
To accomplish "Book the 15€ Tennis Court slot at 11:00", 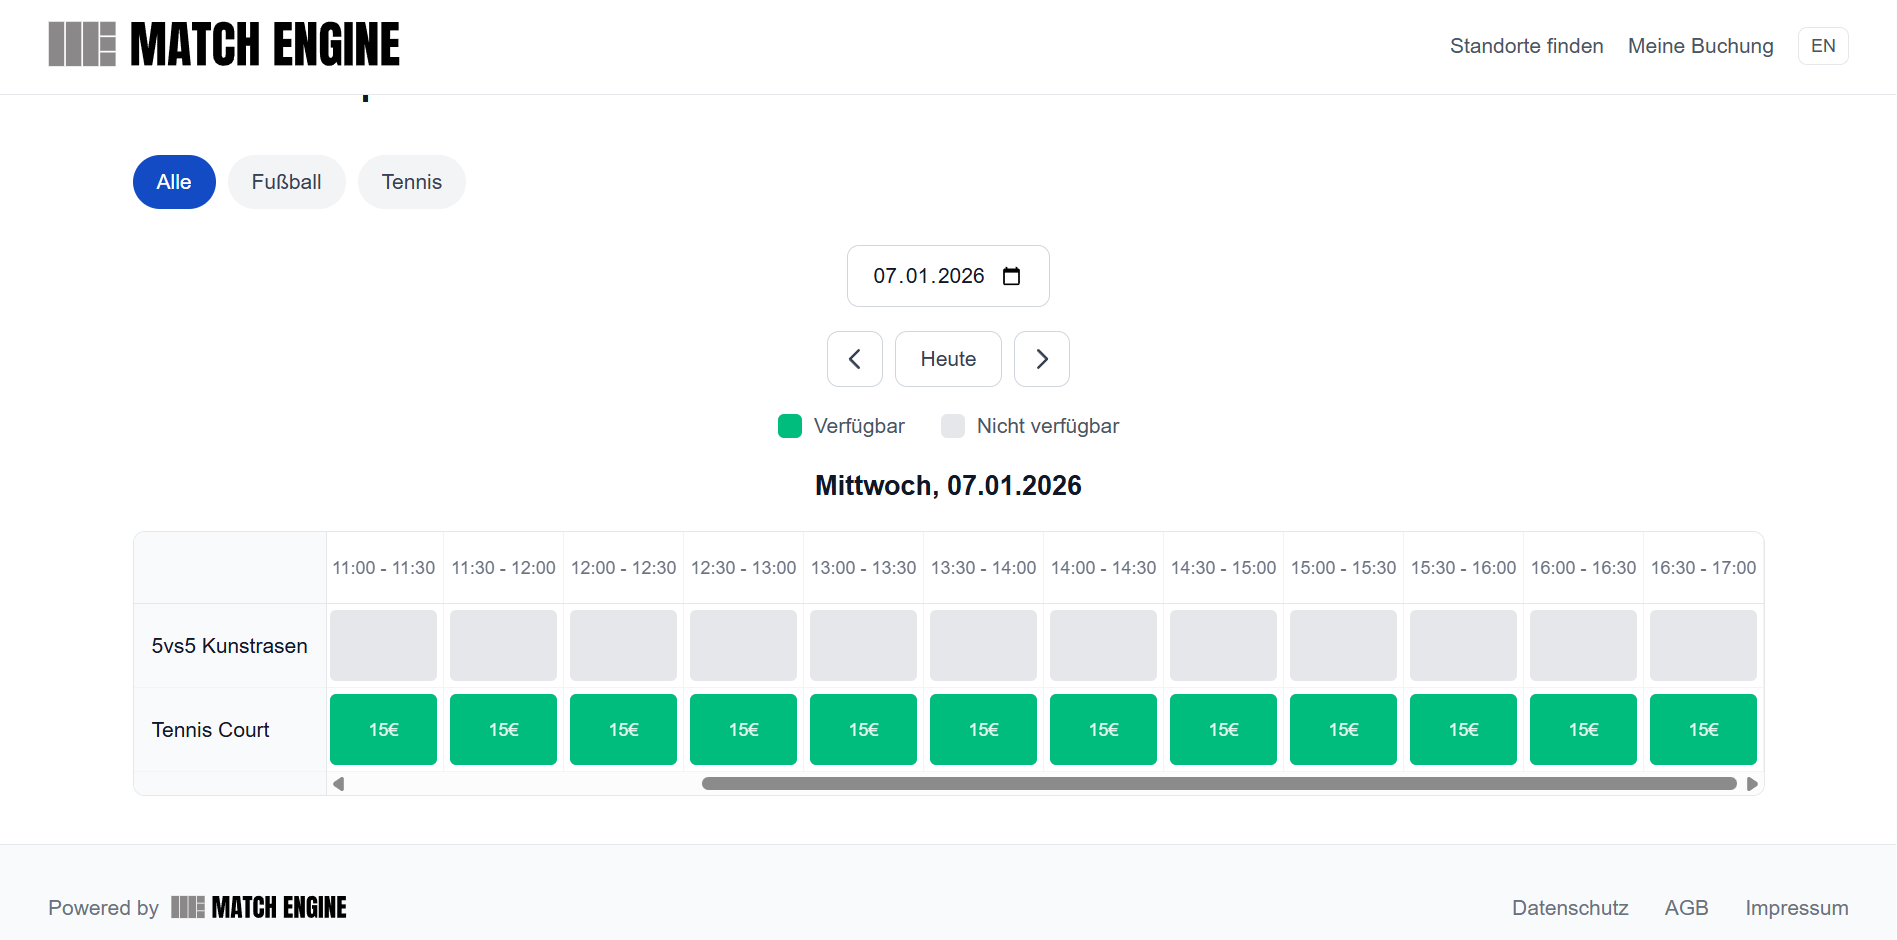I will 383,729.
